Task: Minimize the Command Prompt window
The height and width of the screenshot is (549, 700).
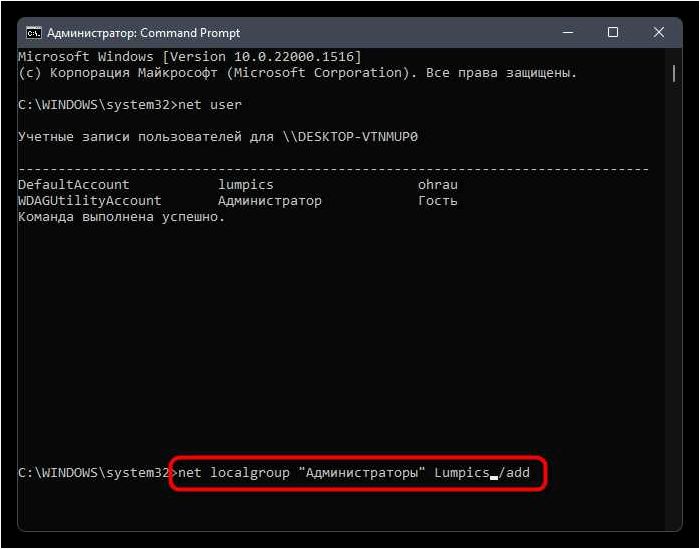Action: [x=568, y=33]
